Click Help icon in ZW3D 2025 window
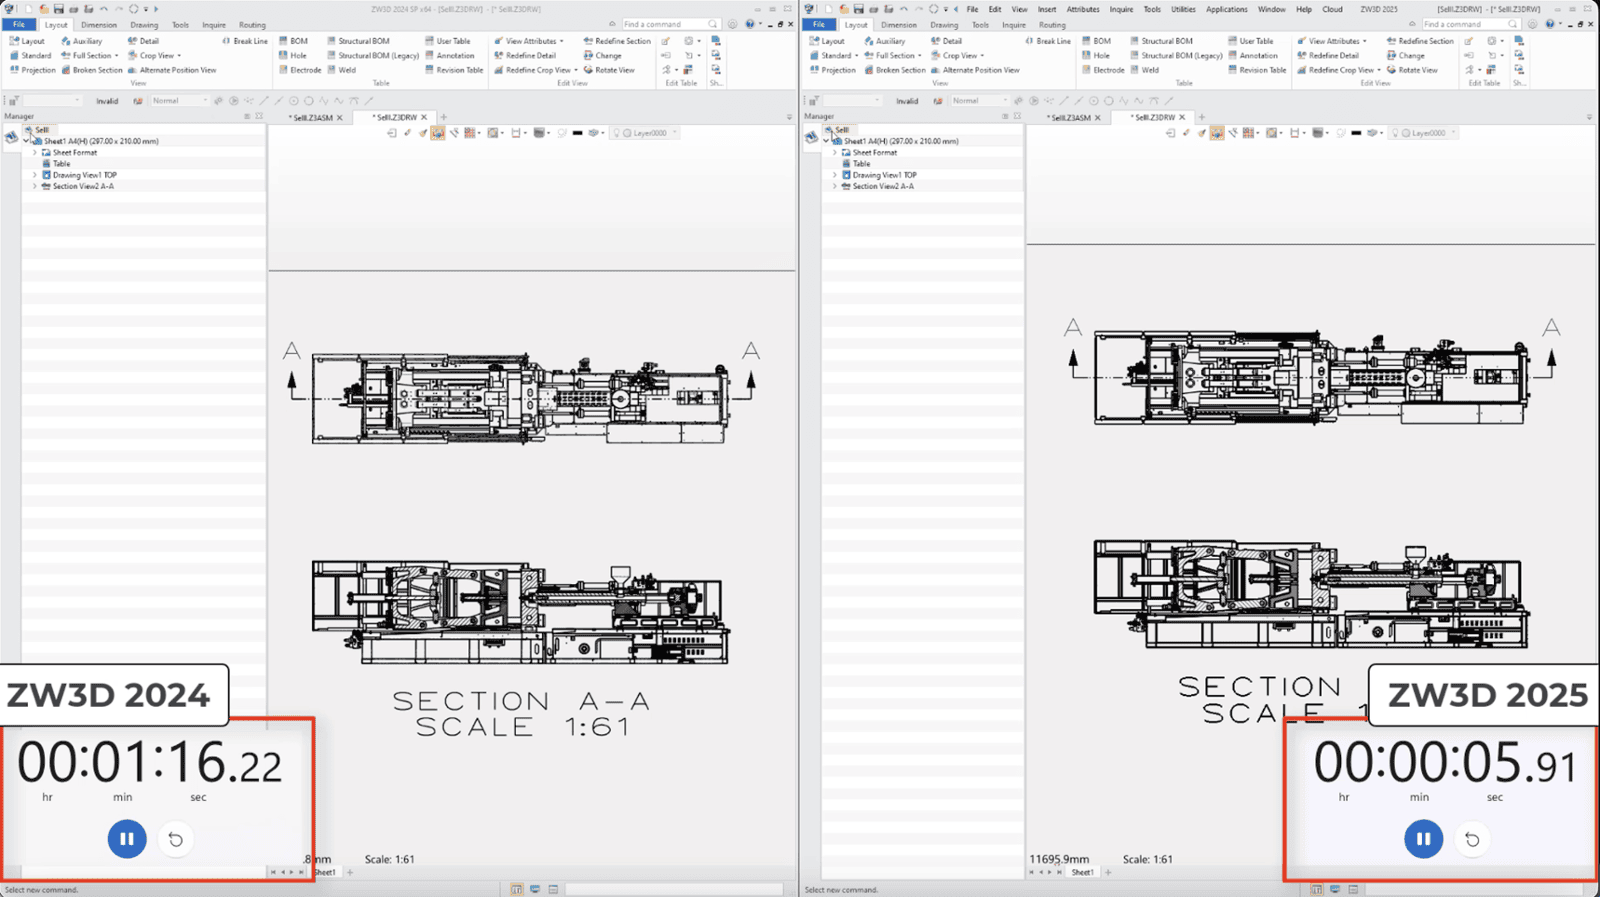The image size is (1600, 897). pos(1551,24)
